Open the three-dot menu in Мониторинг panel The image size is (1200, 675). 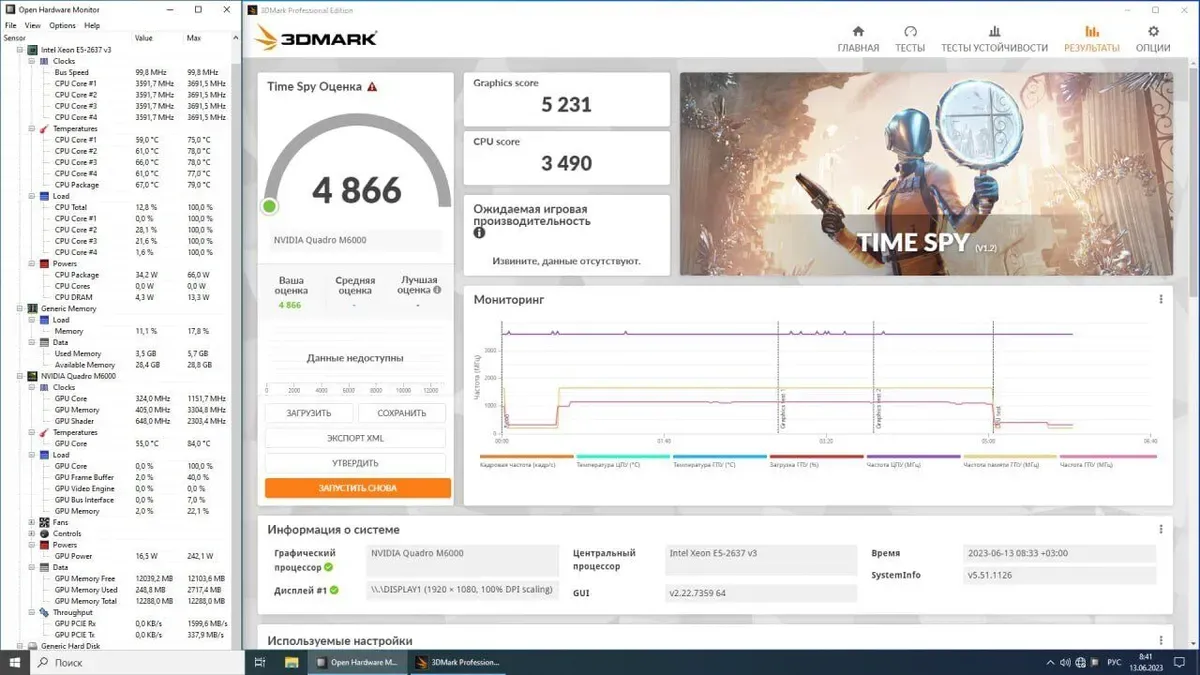tap(1160, 299)
